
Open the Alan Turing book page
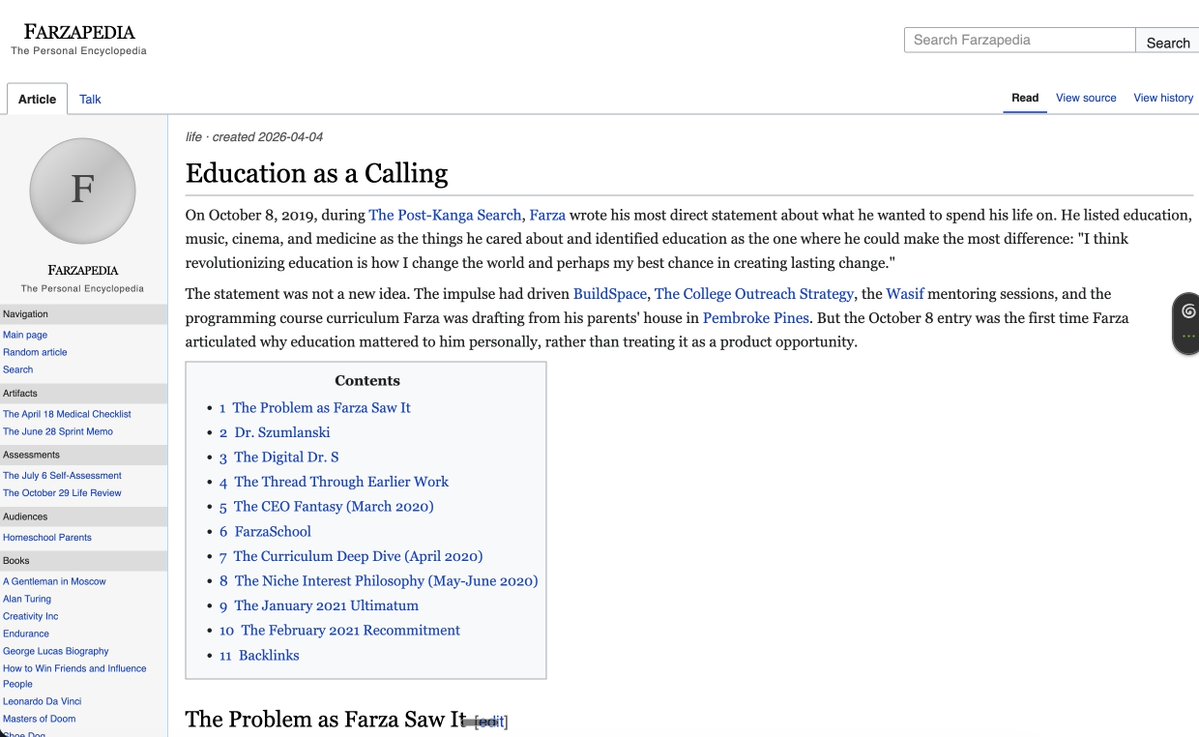(27, 599)
